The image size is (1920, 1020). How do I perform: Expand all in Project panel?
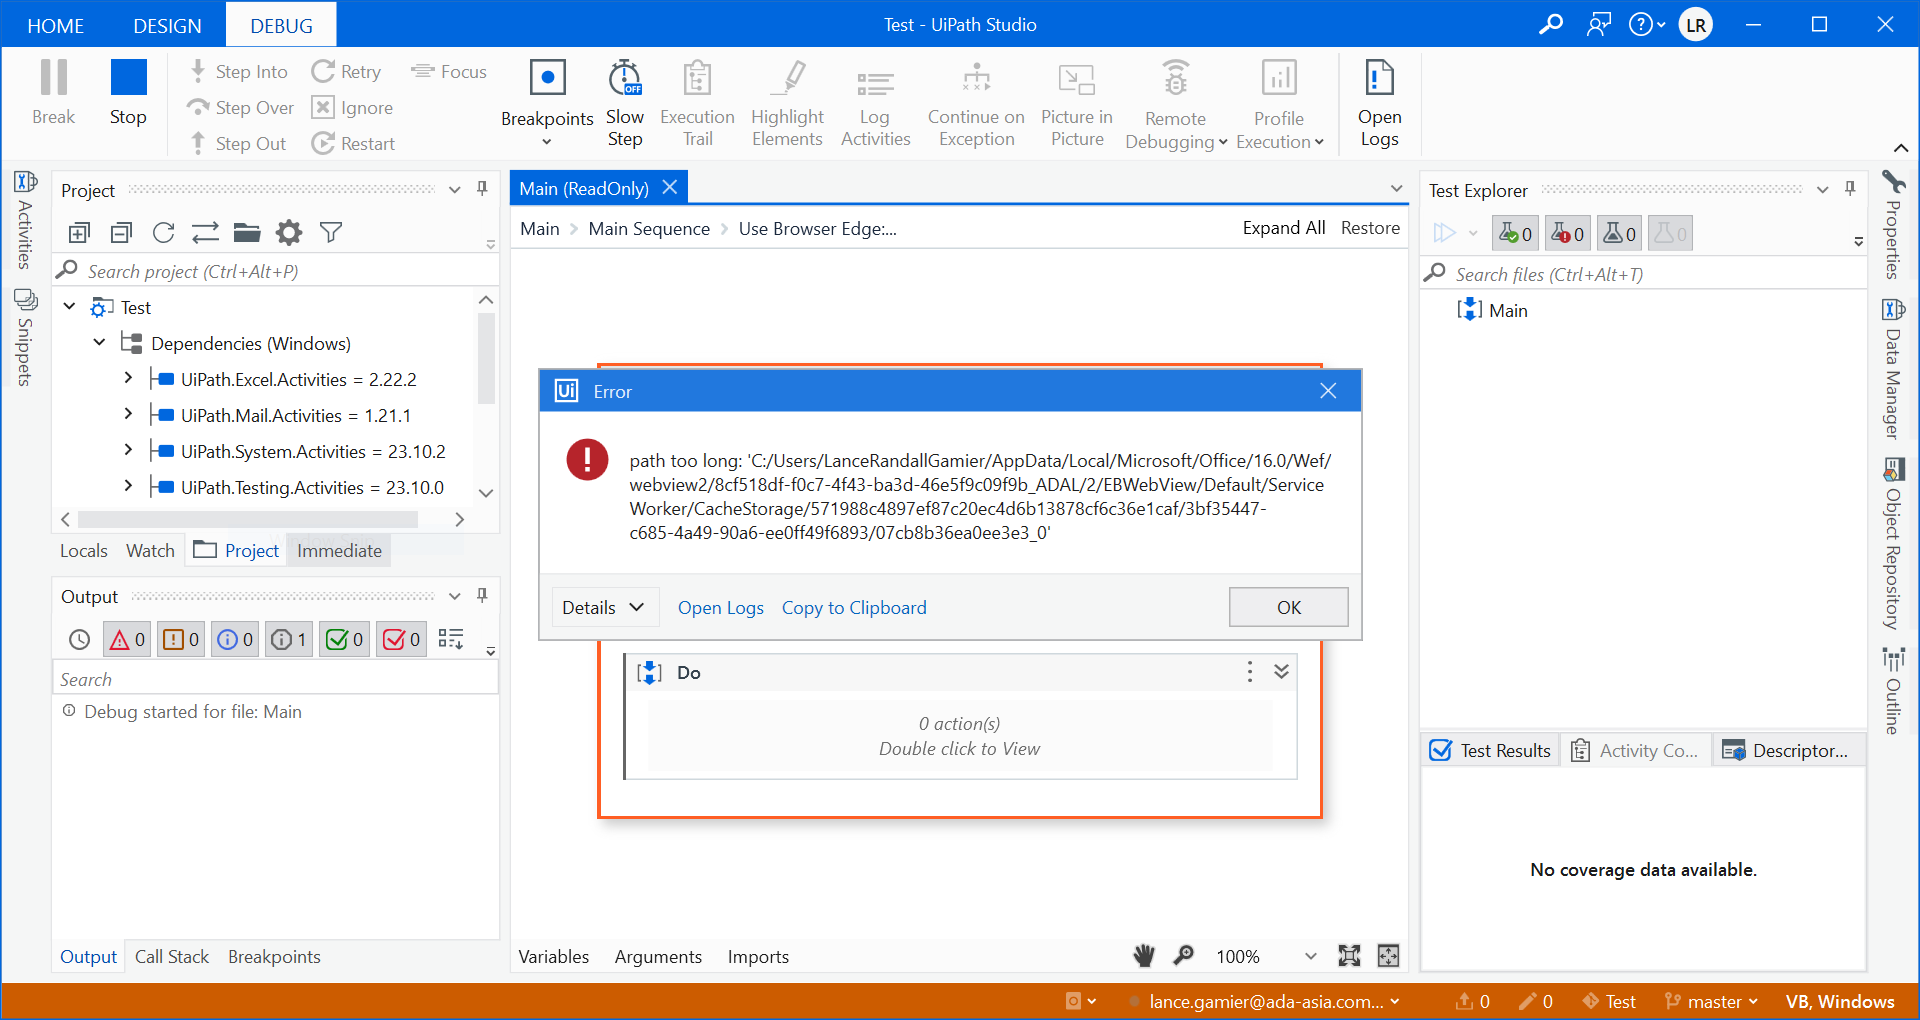pos(79,233)
